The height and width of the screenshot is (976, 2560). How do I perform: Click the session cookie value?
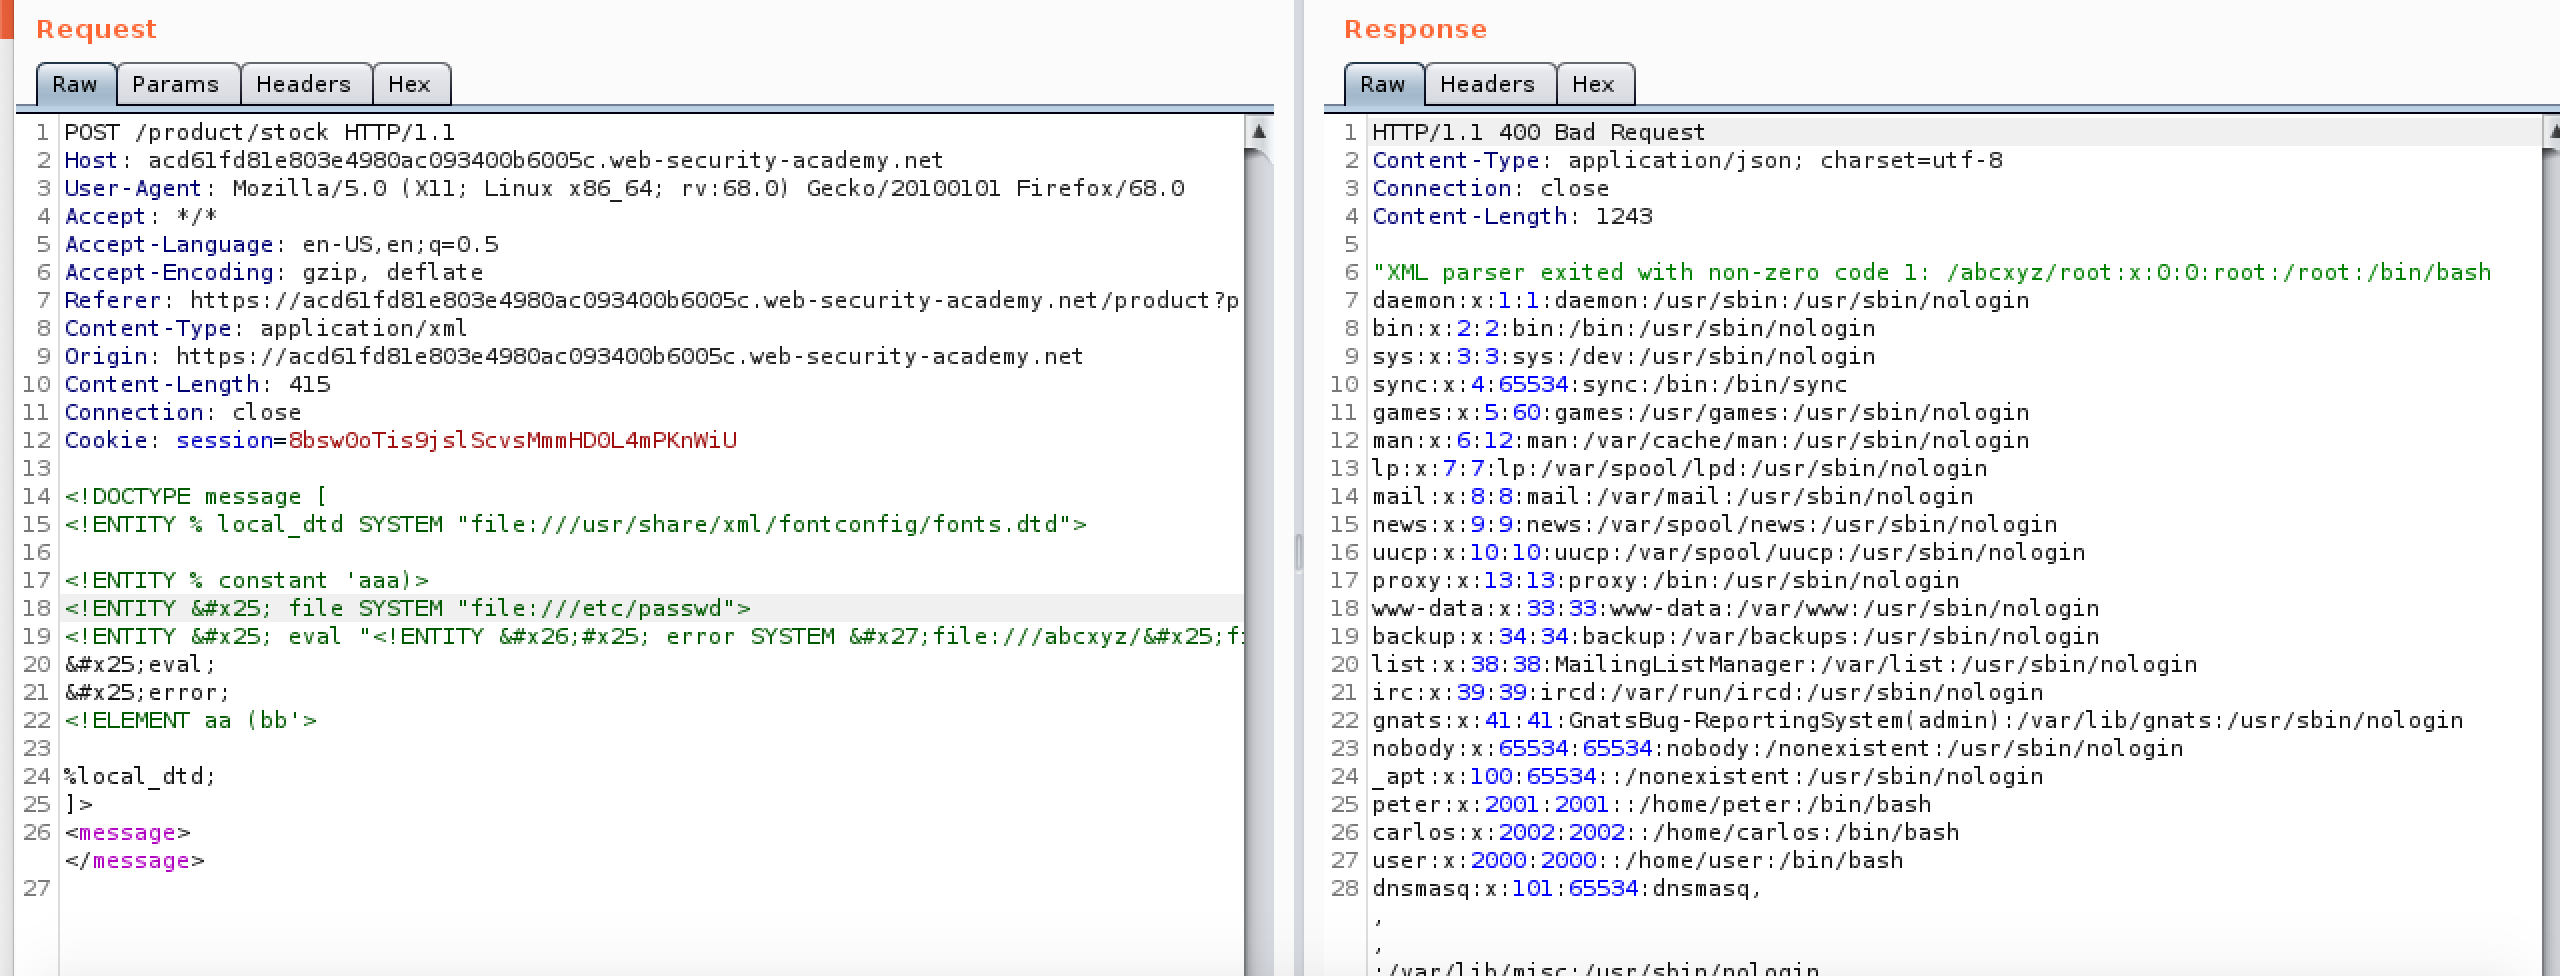click(512, 440)
